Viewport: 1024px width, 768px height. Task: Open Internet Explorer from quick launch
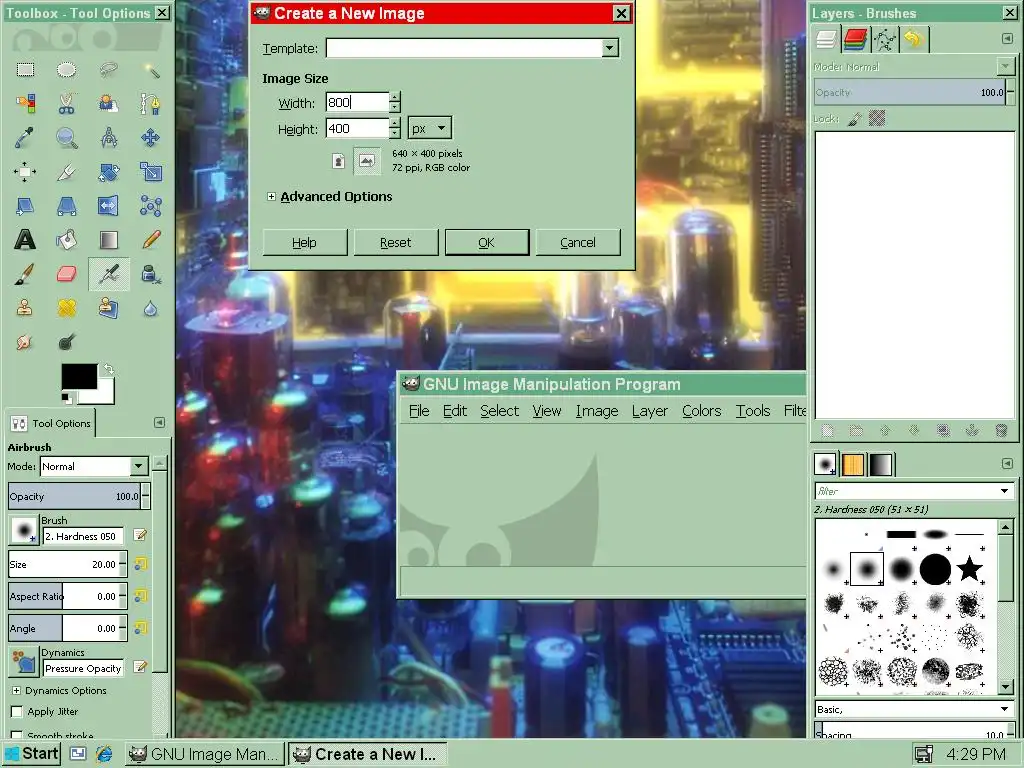pos(104,754)
